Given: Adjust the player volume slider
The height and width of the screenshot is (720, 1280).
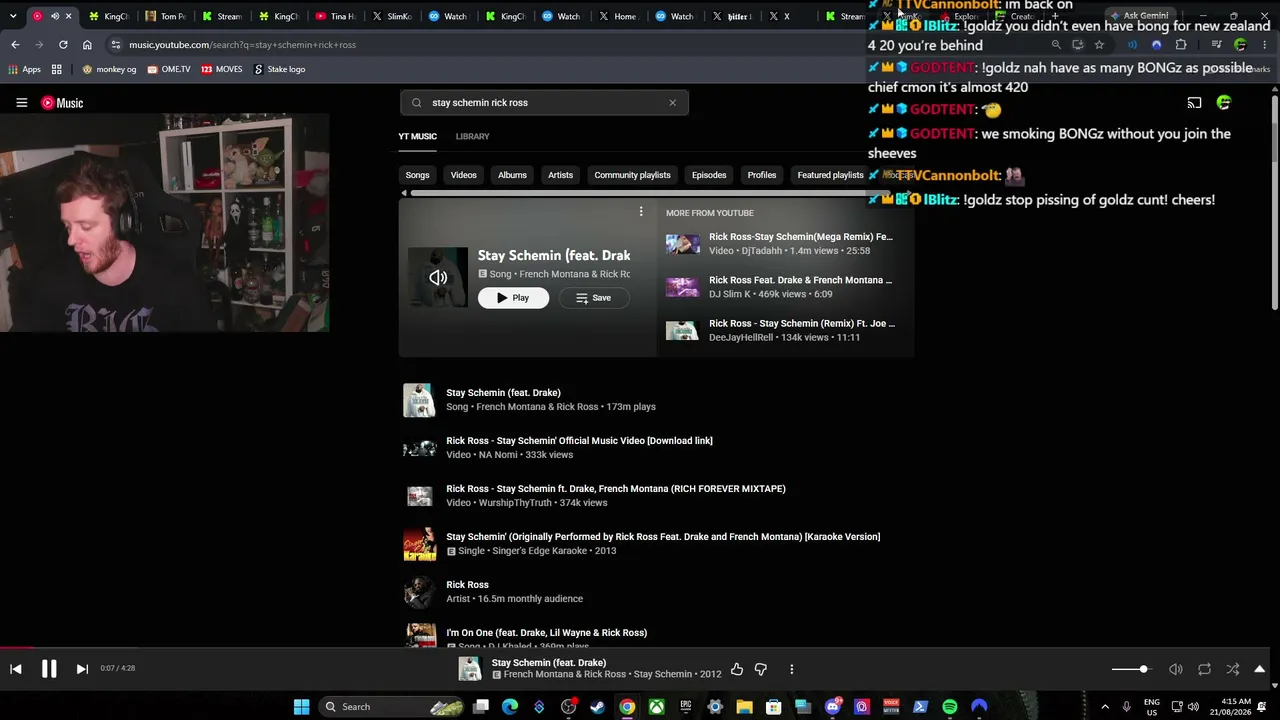Looking at the screenshot, I should (x=1131, y=669).
